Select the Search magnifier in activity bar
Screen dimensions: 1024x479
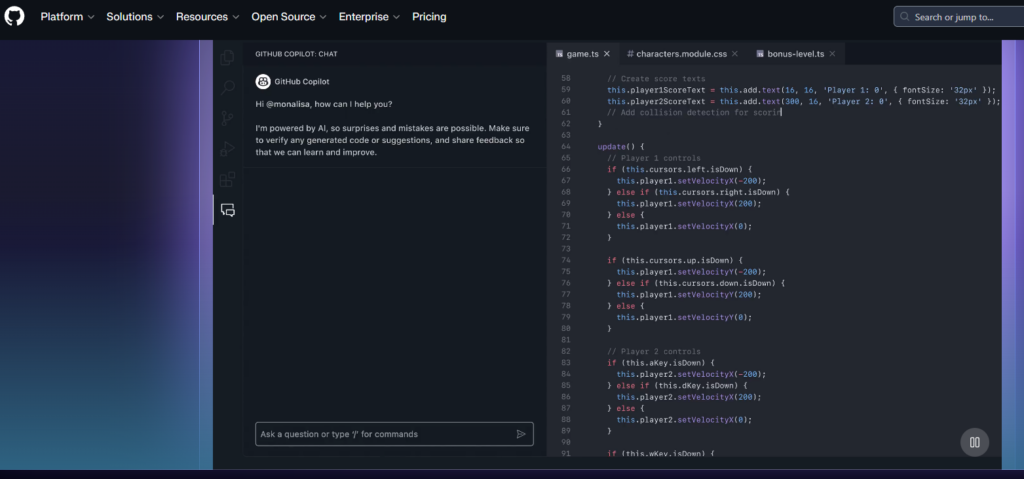click(227, 88)
